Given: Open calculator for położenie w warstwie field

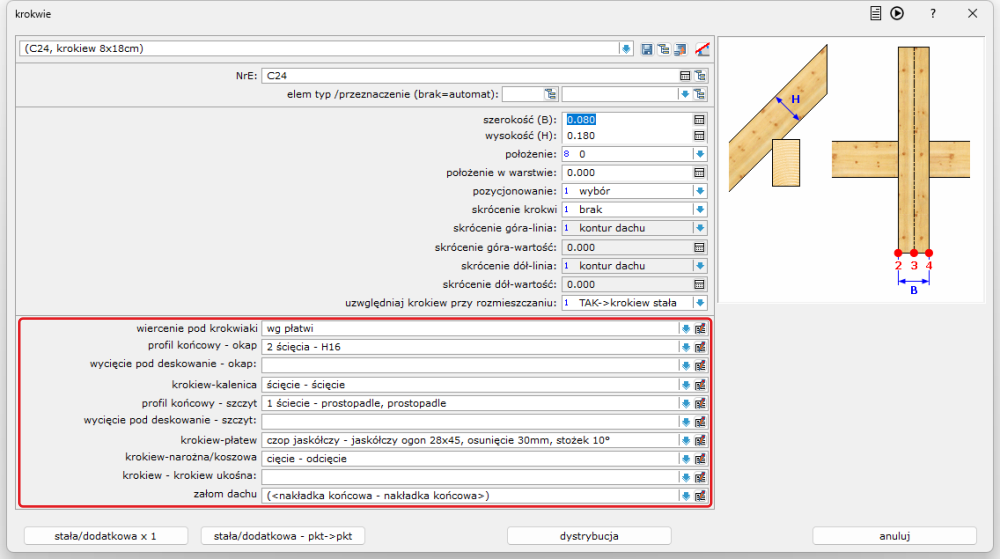Looking at the screenshot, I should 700,173.
